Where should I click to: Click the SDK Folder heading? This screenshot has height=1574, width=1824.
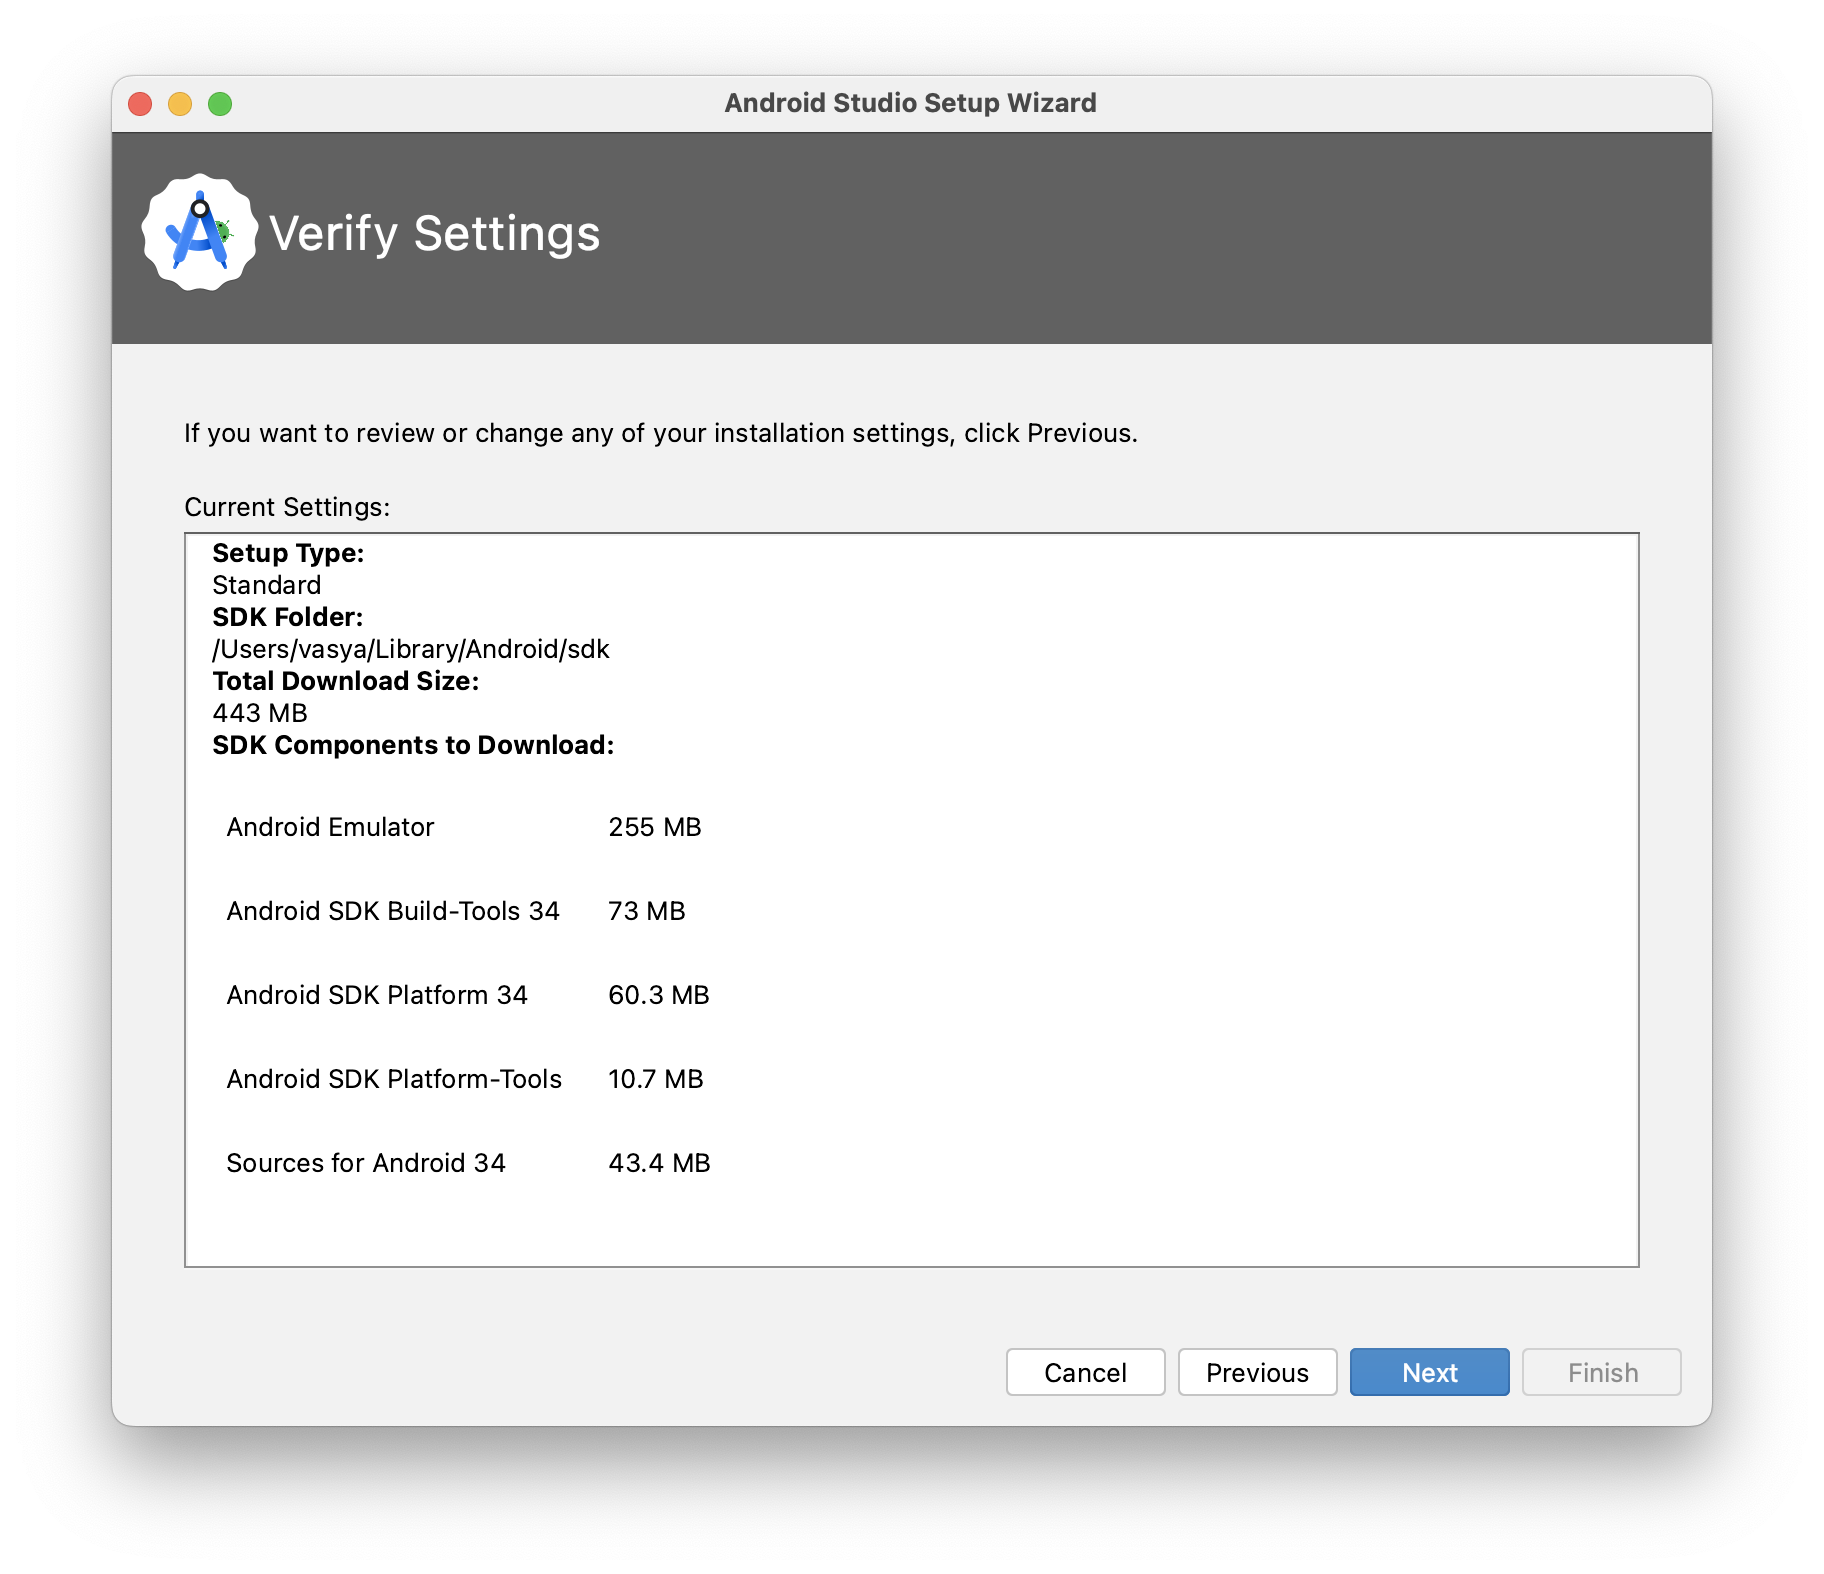point(288,617)
